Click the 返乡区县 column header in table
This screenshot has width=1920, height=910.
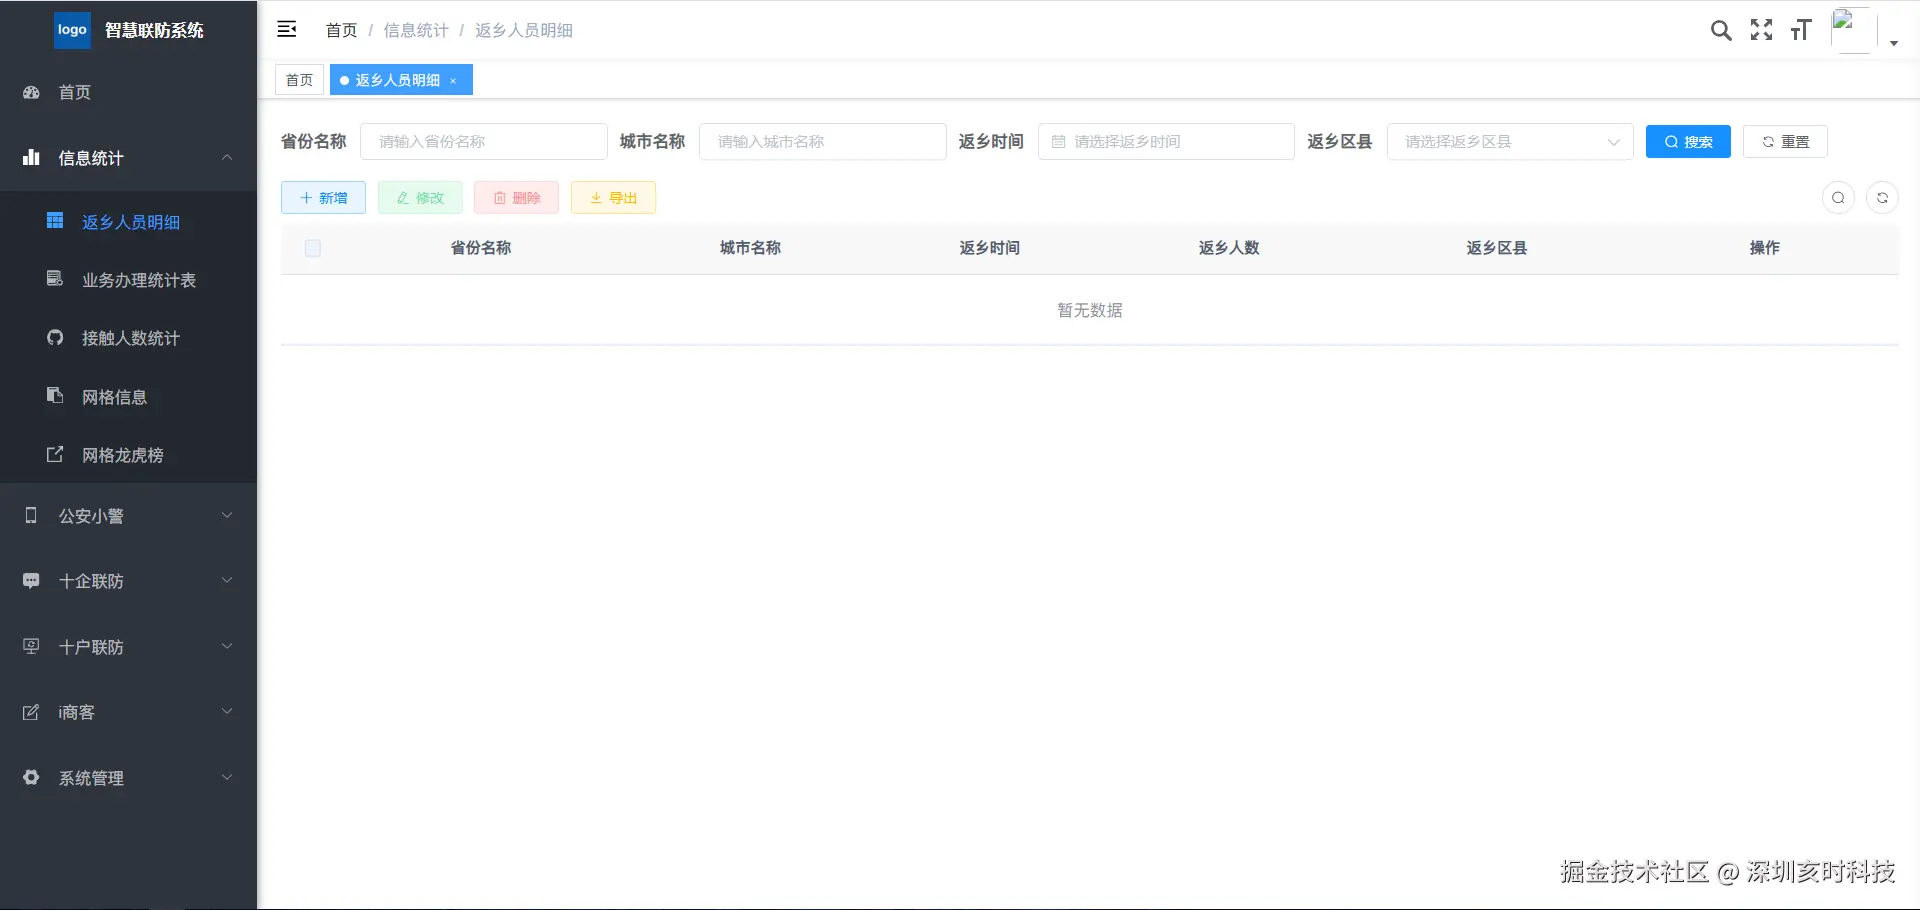pyautogui.click(x=1497, y=248)
